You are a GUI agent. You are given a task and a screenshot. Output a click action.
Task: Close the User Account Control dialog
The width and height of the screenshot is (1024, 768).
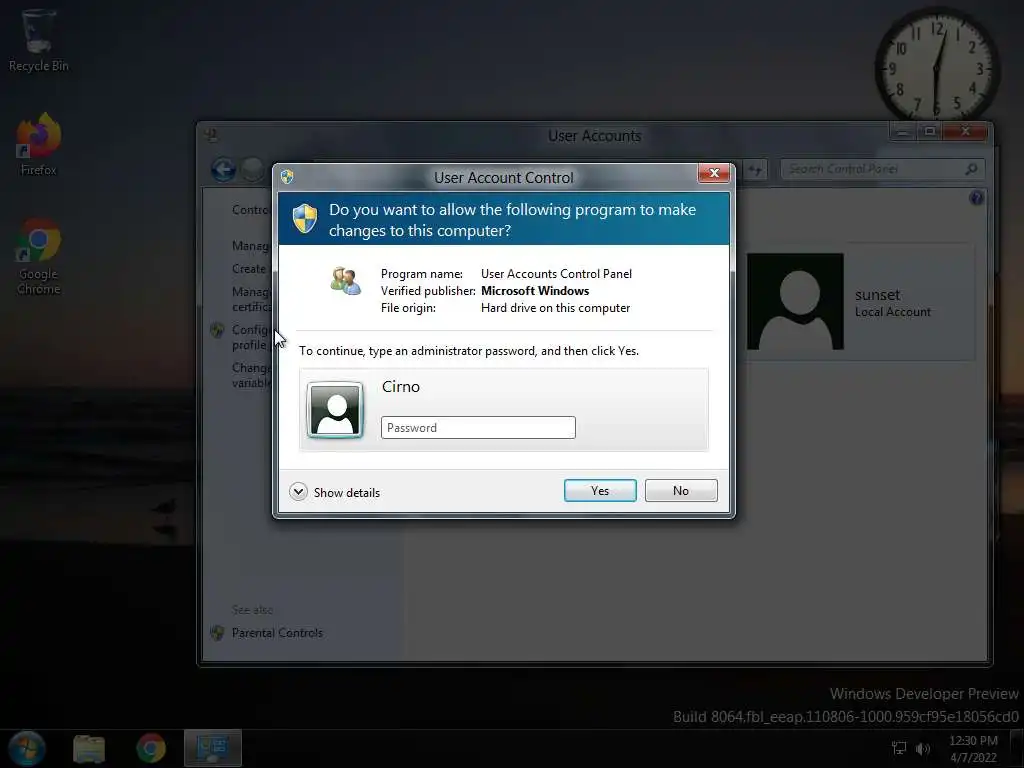(x=713, y=173)
